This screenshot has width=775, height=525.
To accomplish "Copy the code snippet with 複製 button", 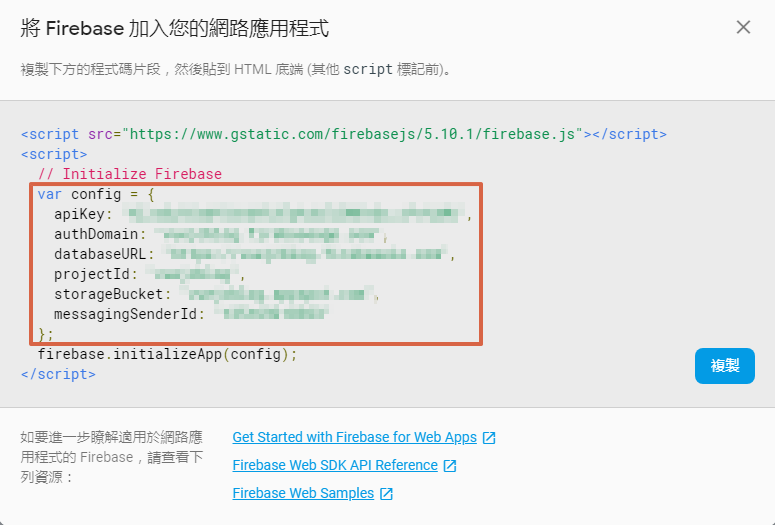I will coord(725,366).
